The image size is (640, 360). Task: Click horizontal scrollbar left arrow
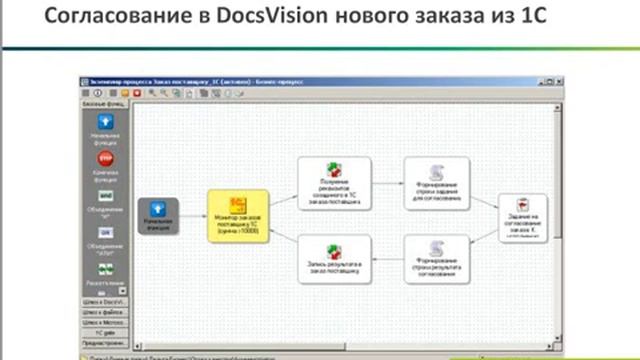point(138,347)
